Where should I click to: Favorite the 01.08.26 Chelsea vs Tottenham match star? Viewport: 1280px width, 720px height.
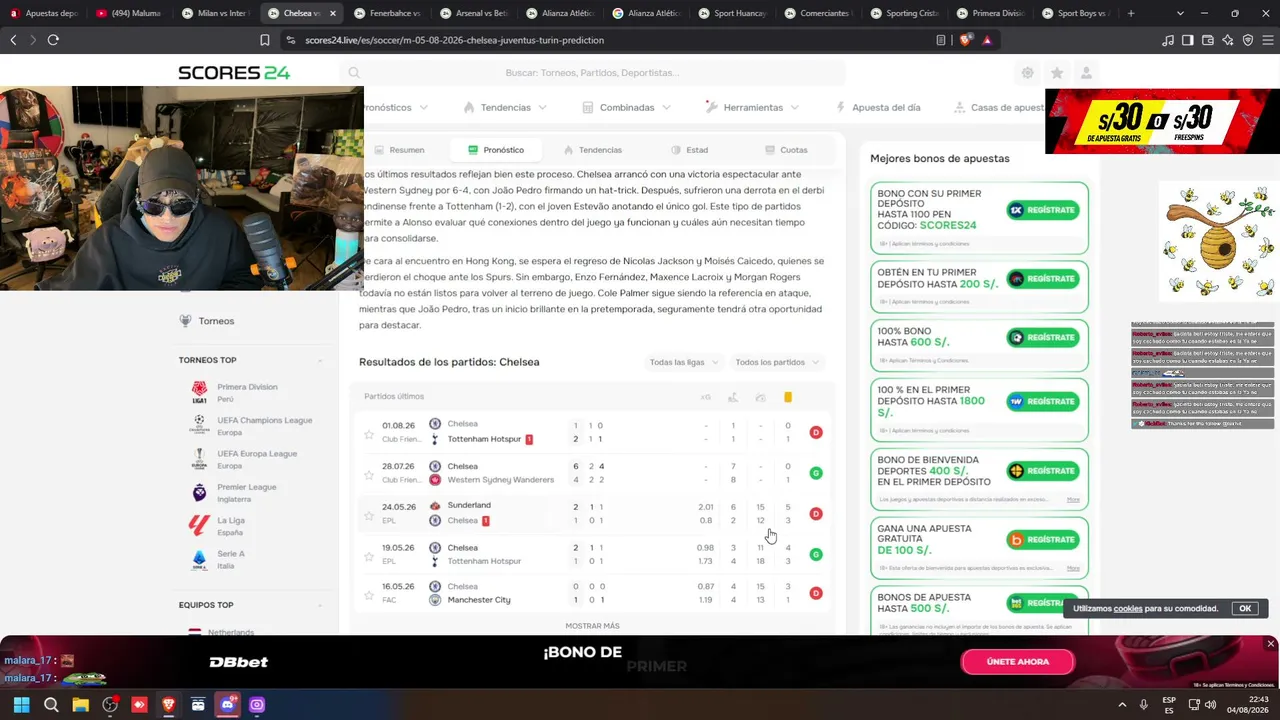click(x=369, y=434)
